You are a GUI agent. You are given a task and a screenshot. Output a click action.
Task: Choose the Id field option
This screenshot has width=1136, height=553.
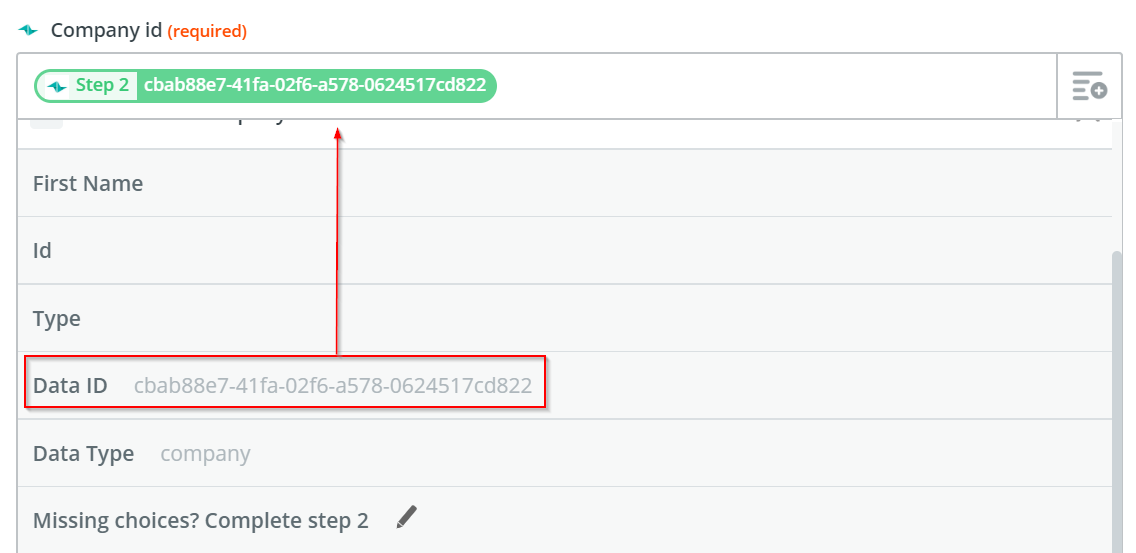click(42, 250)
